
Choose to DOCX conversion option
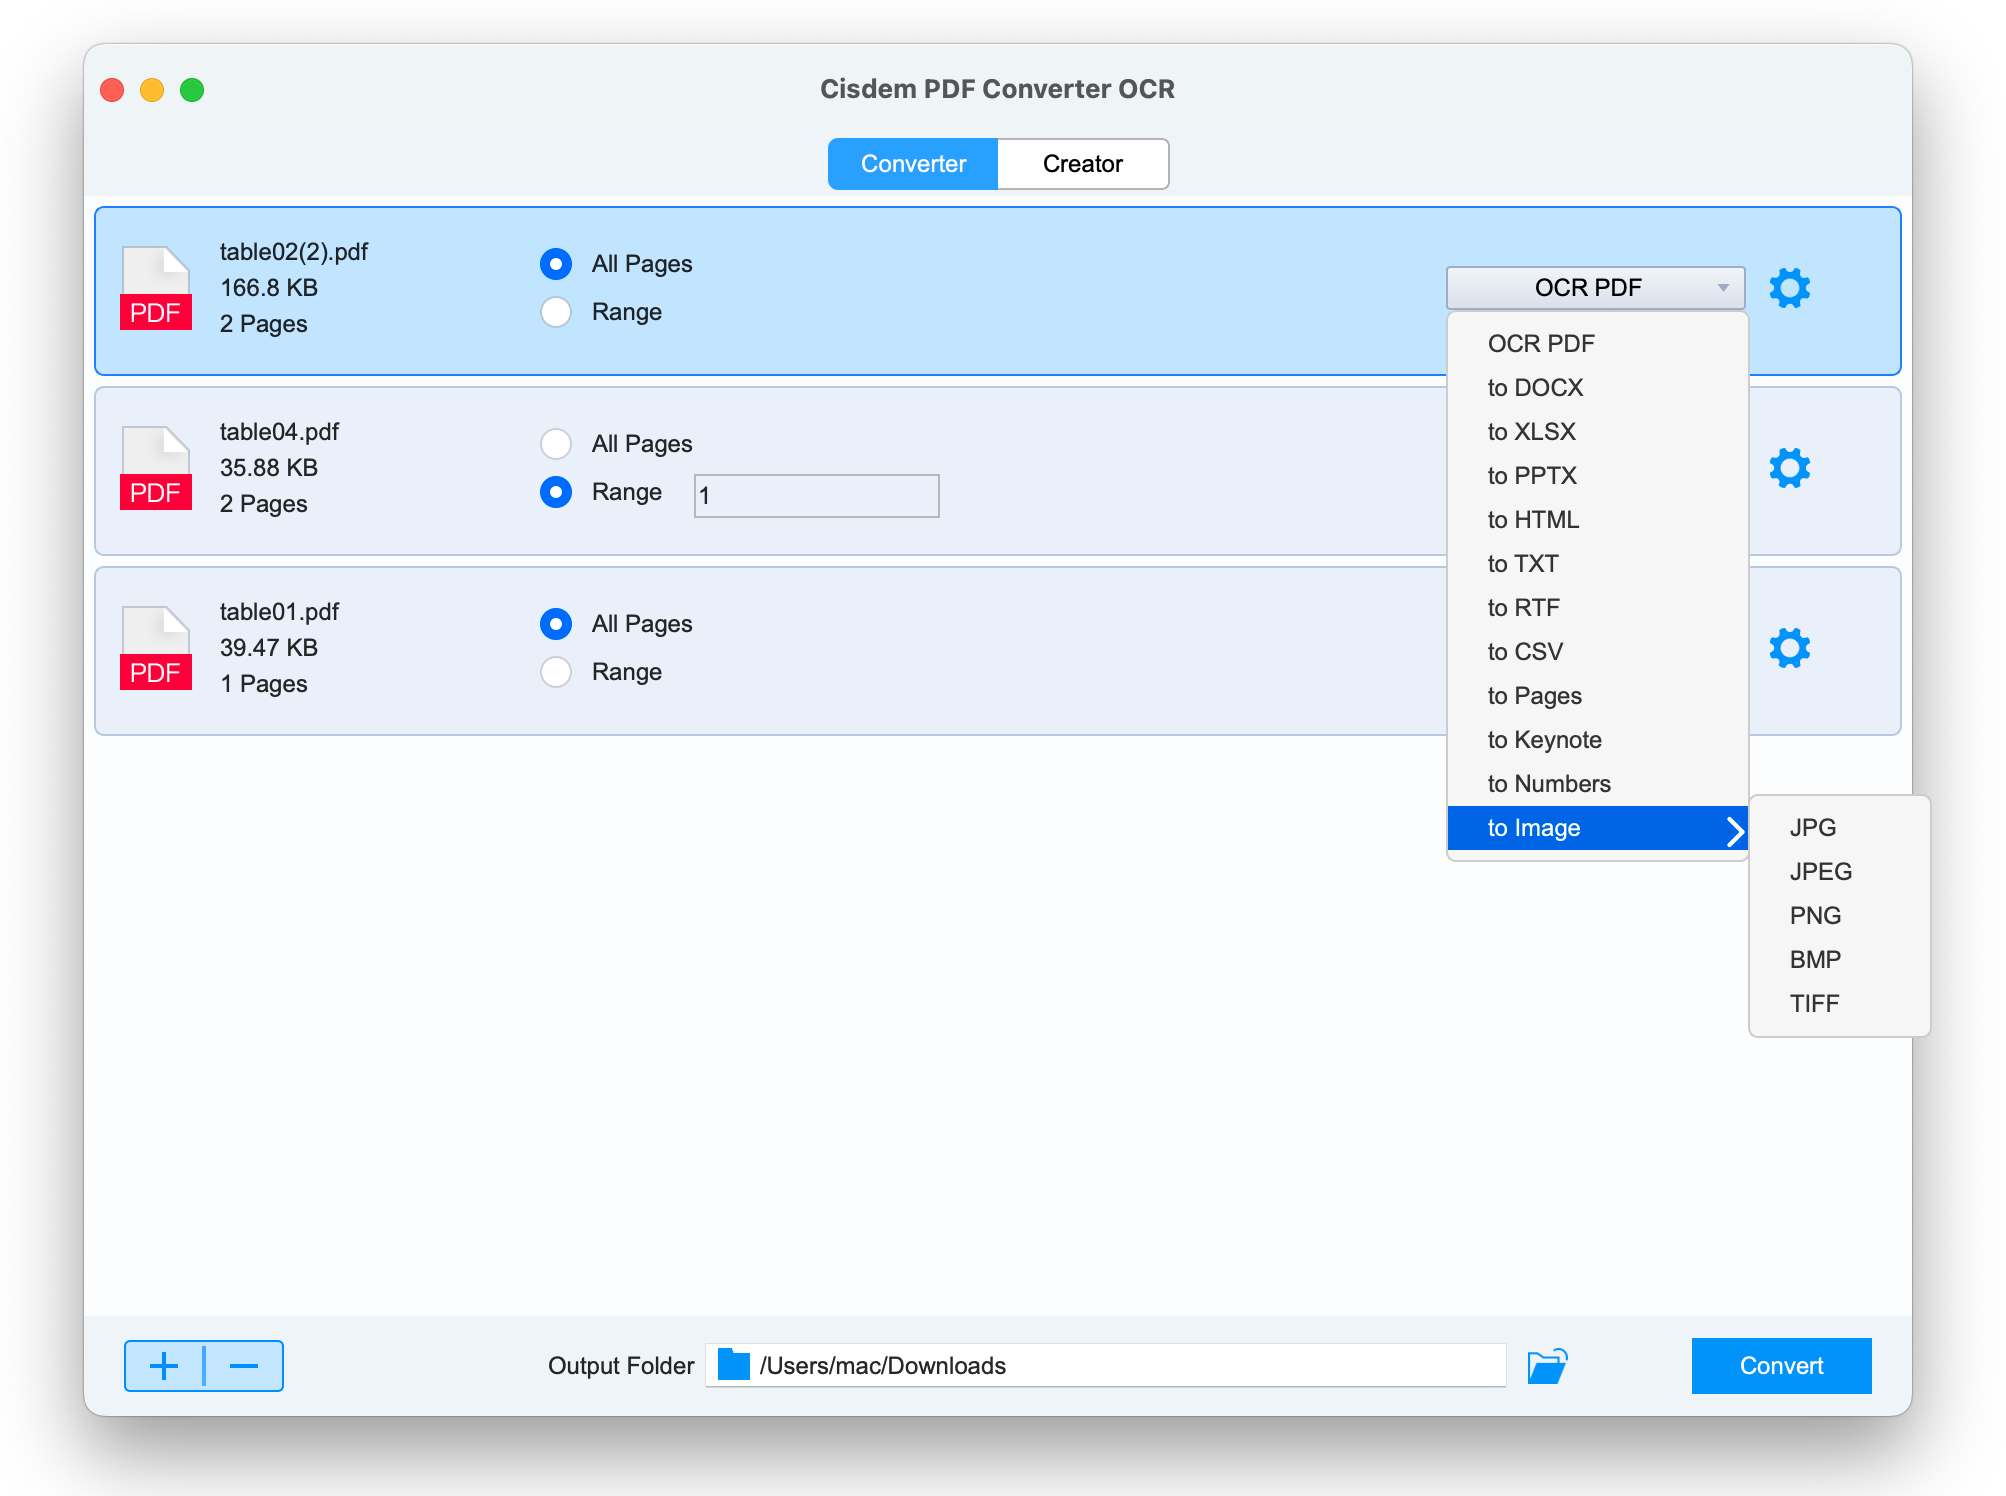[1536, 388]
